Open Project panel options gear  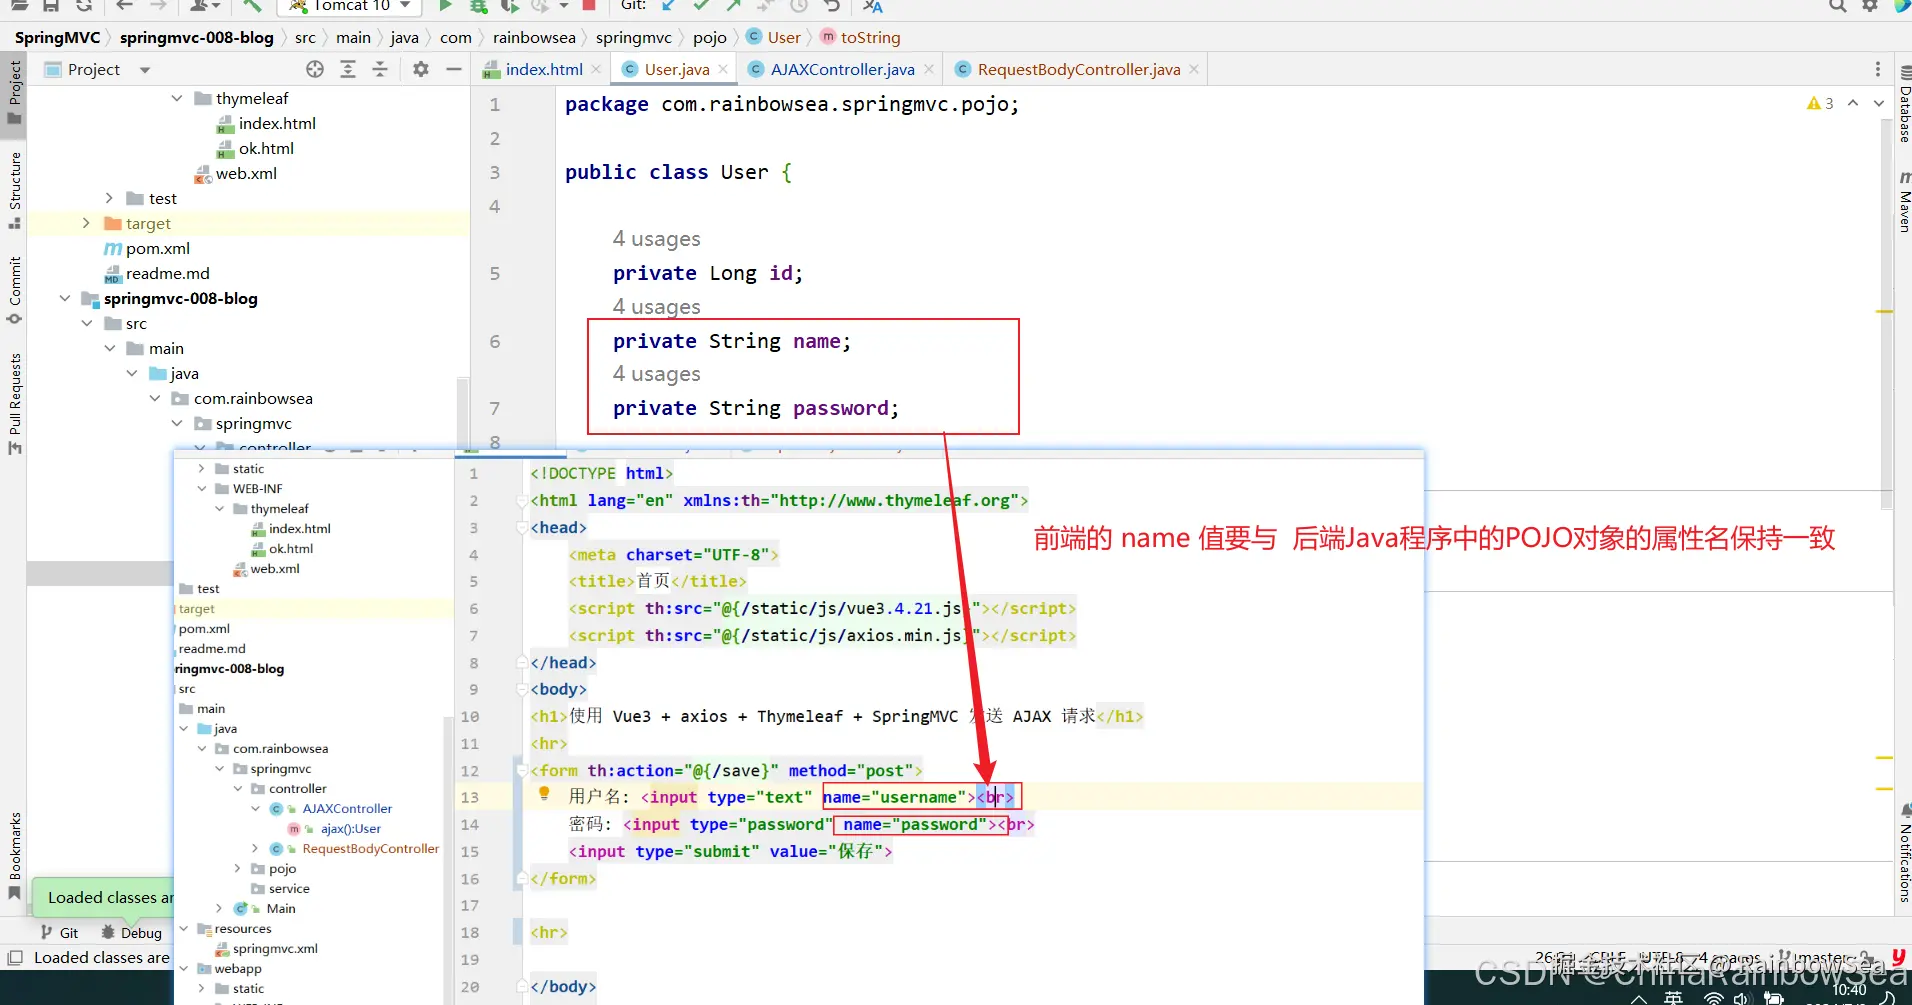coord(421,69)
